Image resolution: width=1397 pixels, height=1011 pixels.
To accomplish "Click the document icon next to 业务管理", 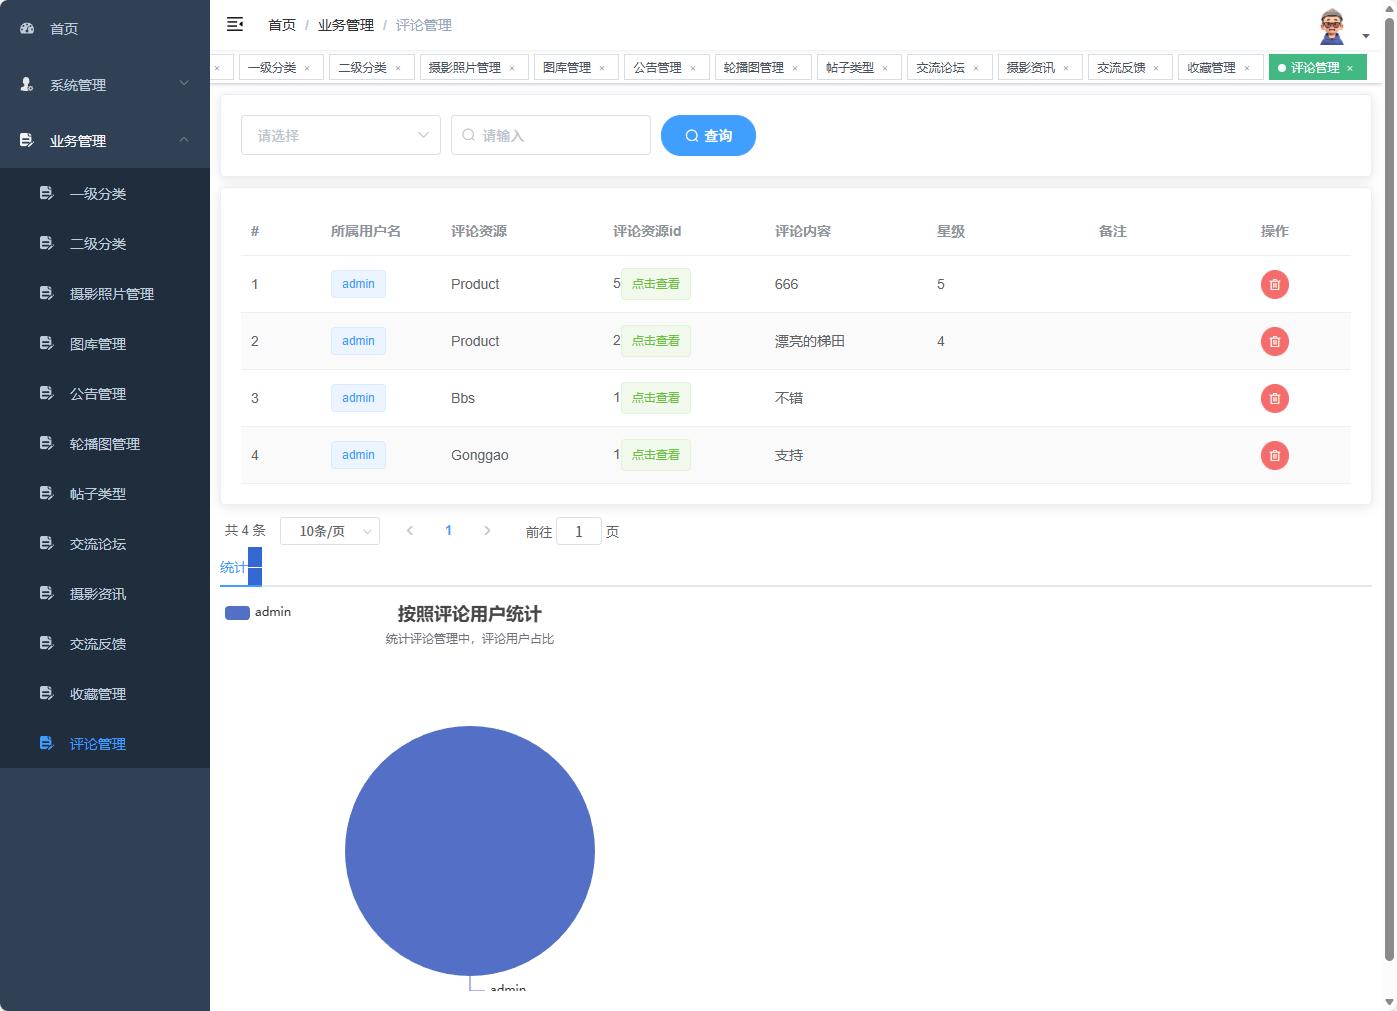I will (26, 141).
